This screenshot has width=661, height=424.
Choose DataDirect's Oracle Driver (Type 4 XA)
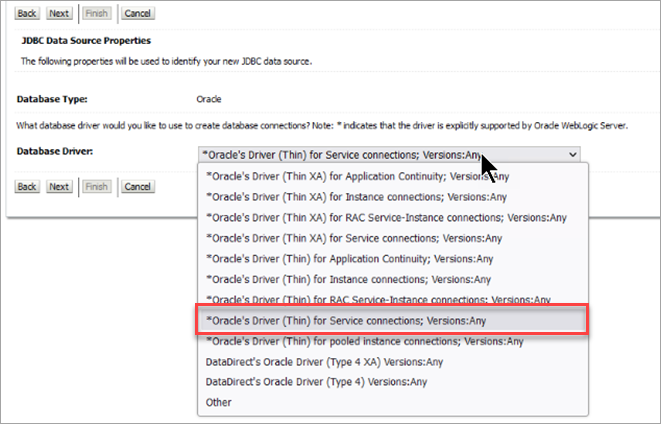(393, 362)
